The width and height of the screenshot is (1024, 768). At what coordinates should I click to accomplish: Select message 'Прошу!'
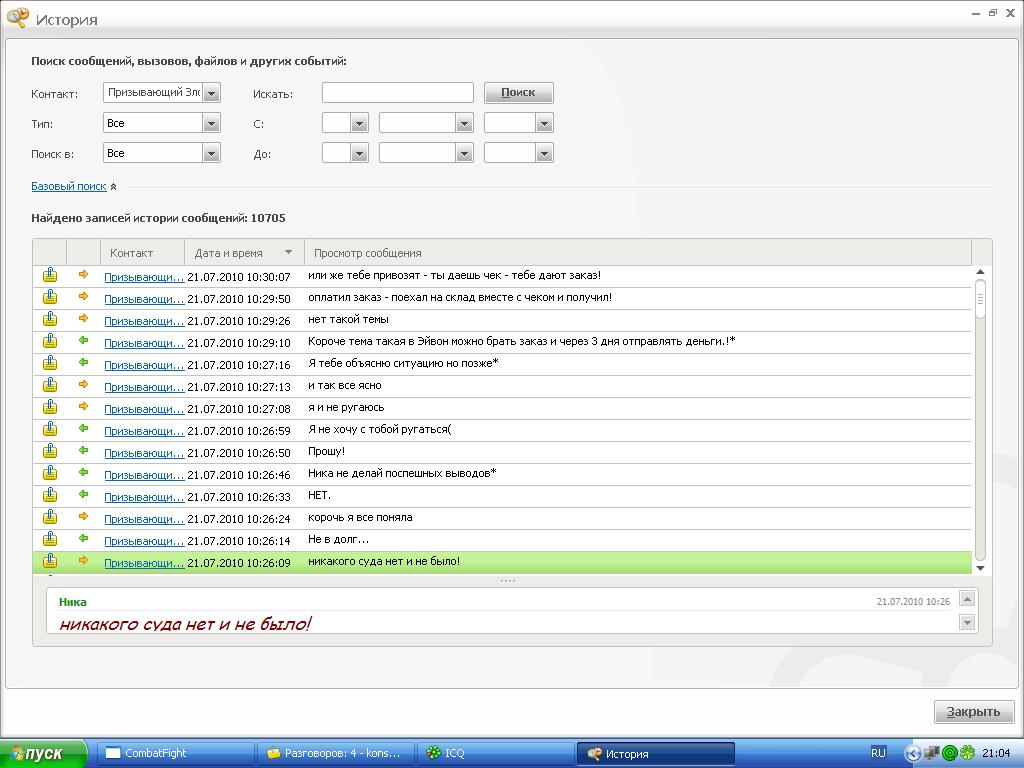(x=327, y=451)
